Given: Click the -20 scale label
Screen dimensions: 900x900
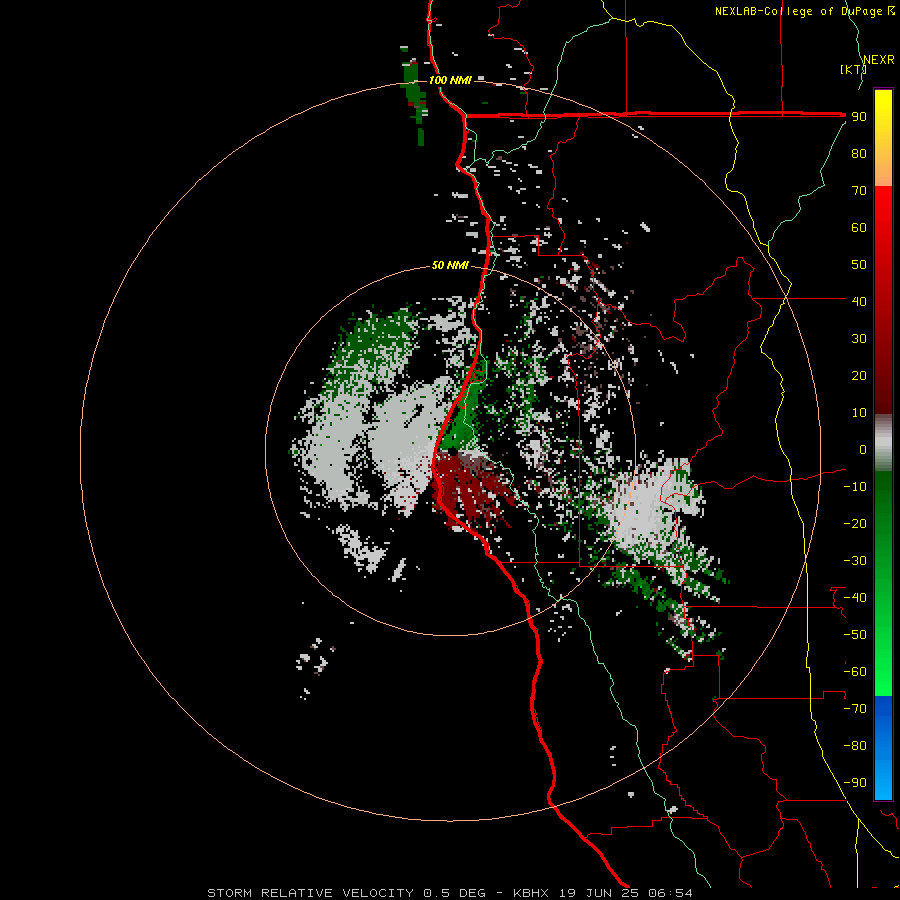Looking at the screenshot, I should [x=855, y=523].
